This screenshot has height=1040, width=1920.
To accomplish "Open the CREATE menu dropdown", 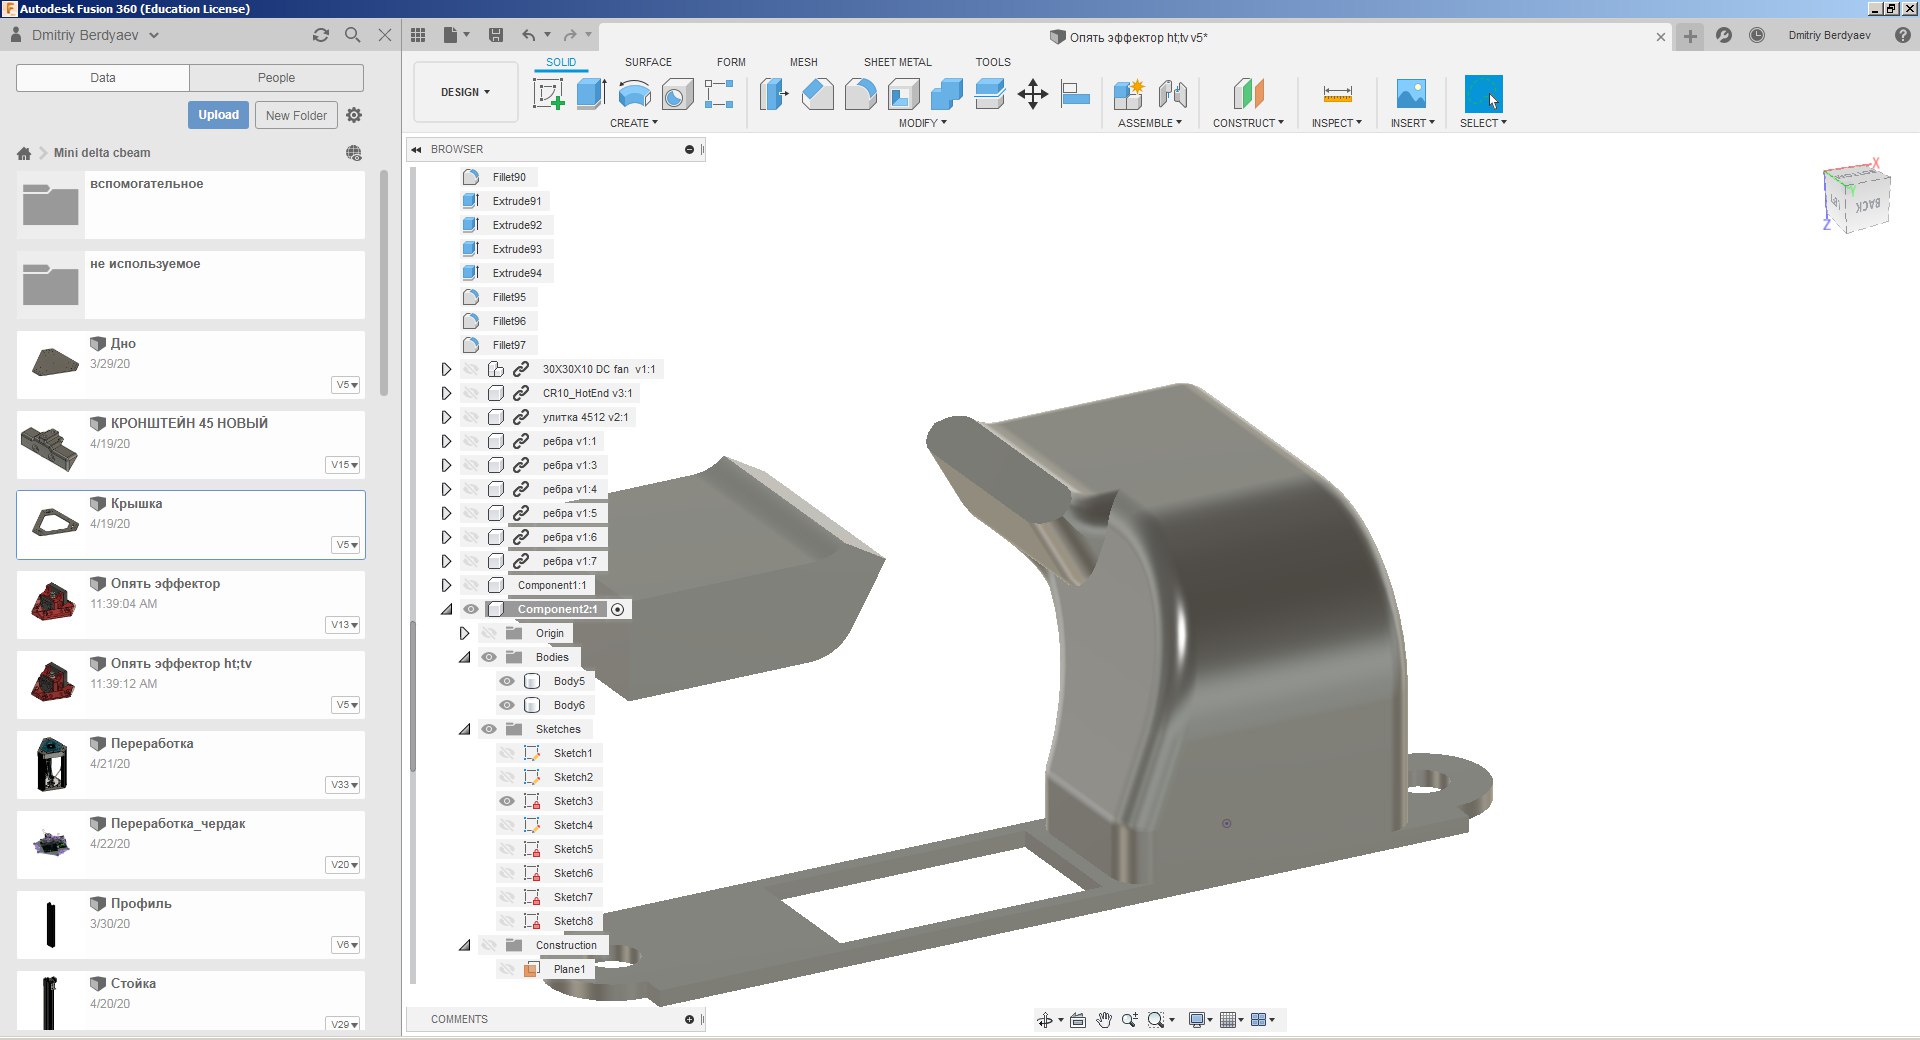I will pos(634,123).
